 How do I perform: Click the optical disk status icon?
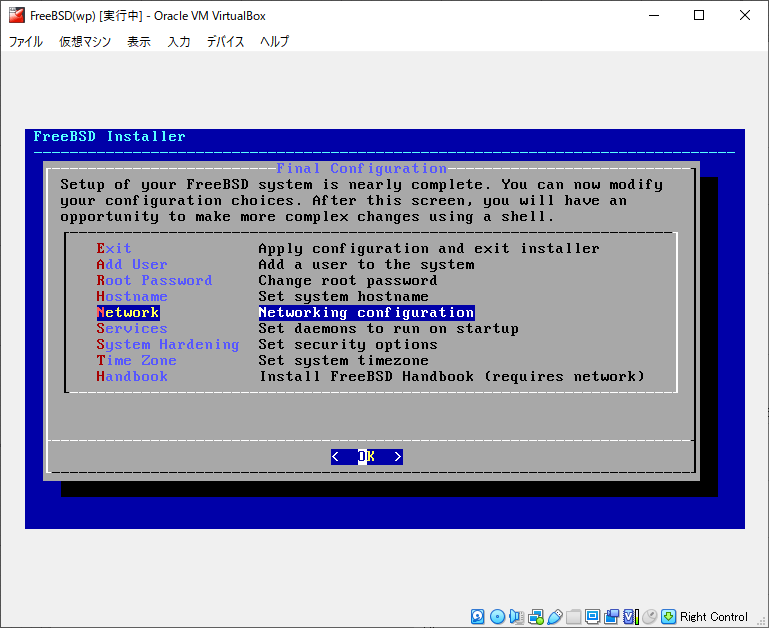click(x=497, y=617)
